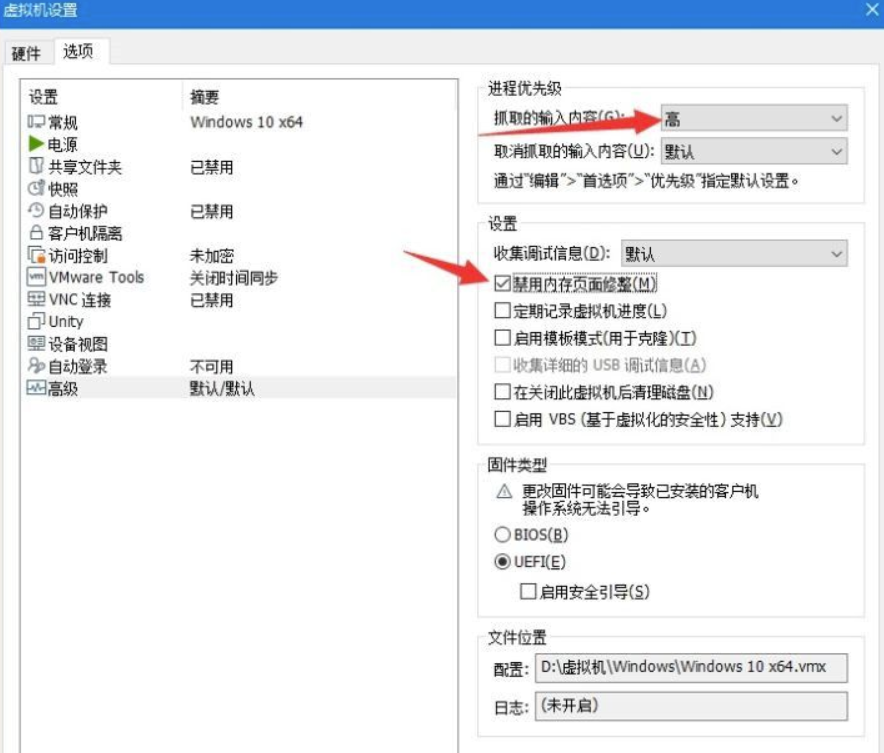Switch to the 硬件 hardware tab
This screenshot has height=753, width=884.
[26, 54]
